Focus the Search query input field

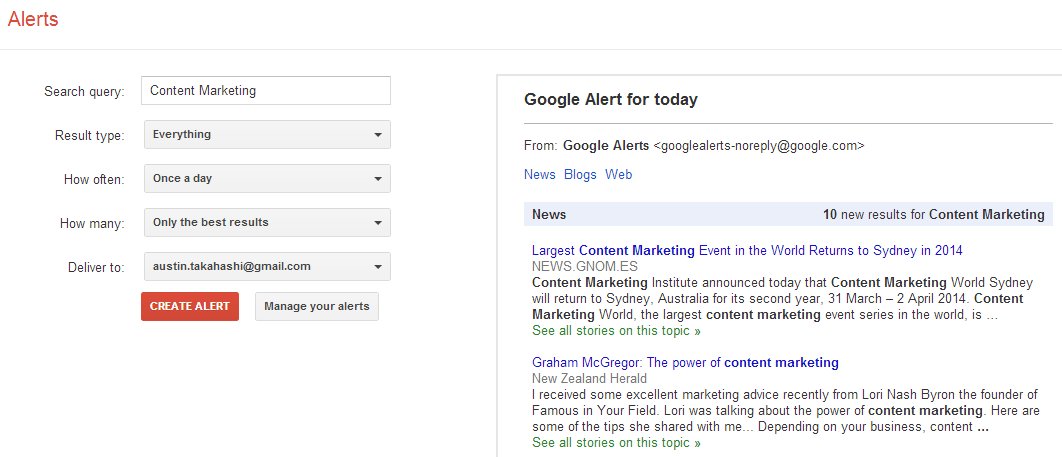[265, 90]
